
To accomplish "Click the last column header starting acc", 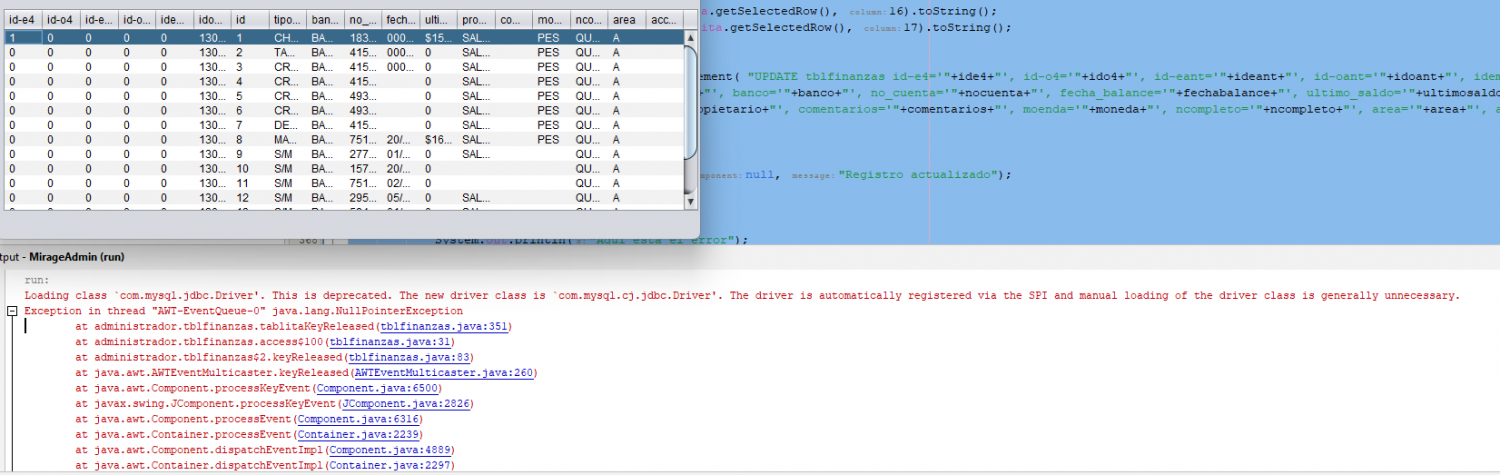I will pyautogui.click(x=665, y=20).
